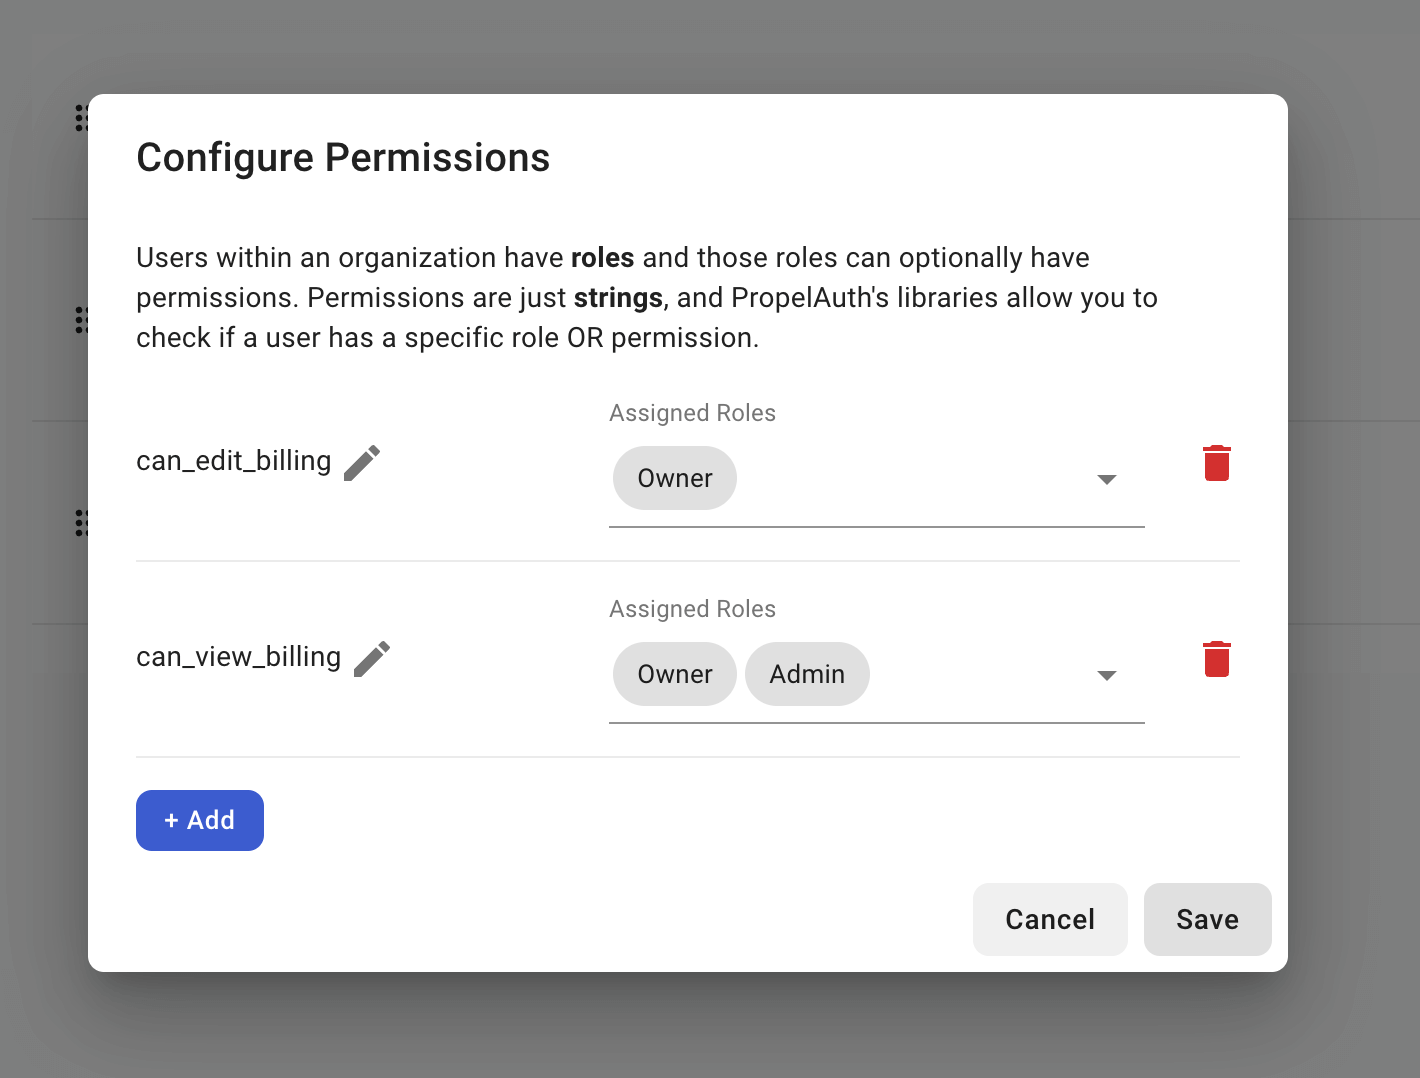Click the can_edit_billing permission label

click(x=233, y=461)
